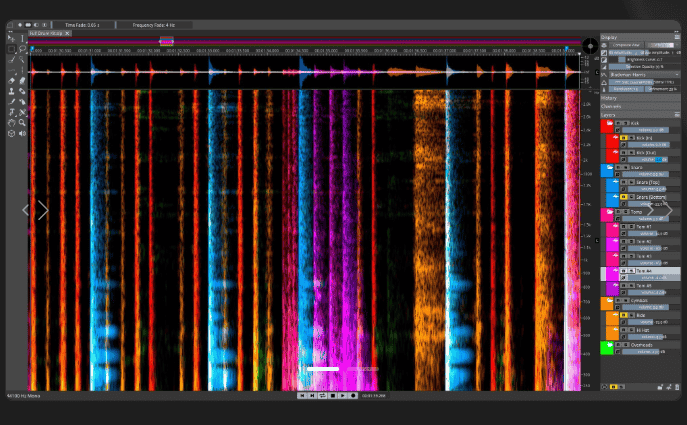Click the record button in transport
Viewport: 687px width, 425px height.
click(353, 396)
